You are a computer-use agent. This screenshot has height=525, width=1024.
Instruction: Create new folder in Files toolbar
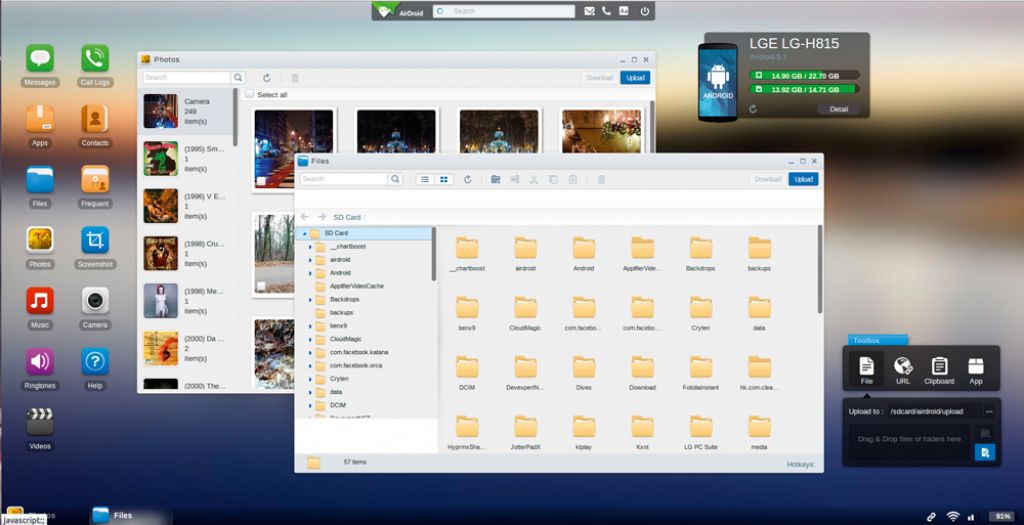point(495,179)
